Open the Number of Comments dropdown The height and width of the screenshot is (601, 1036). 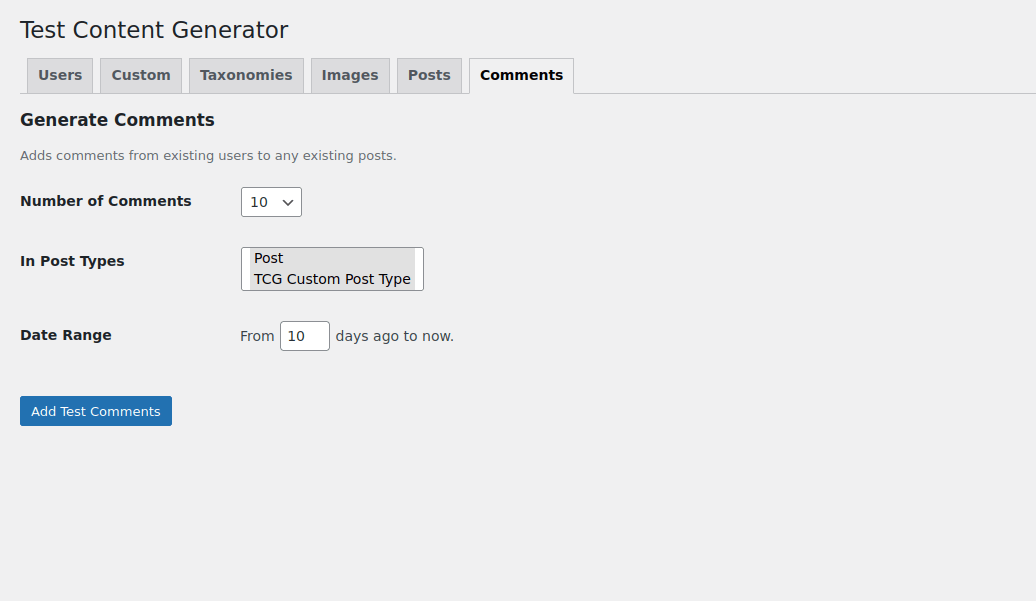(272, 202)
